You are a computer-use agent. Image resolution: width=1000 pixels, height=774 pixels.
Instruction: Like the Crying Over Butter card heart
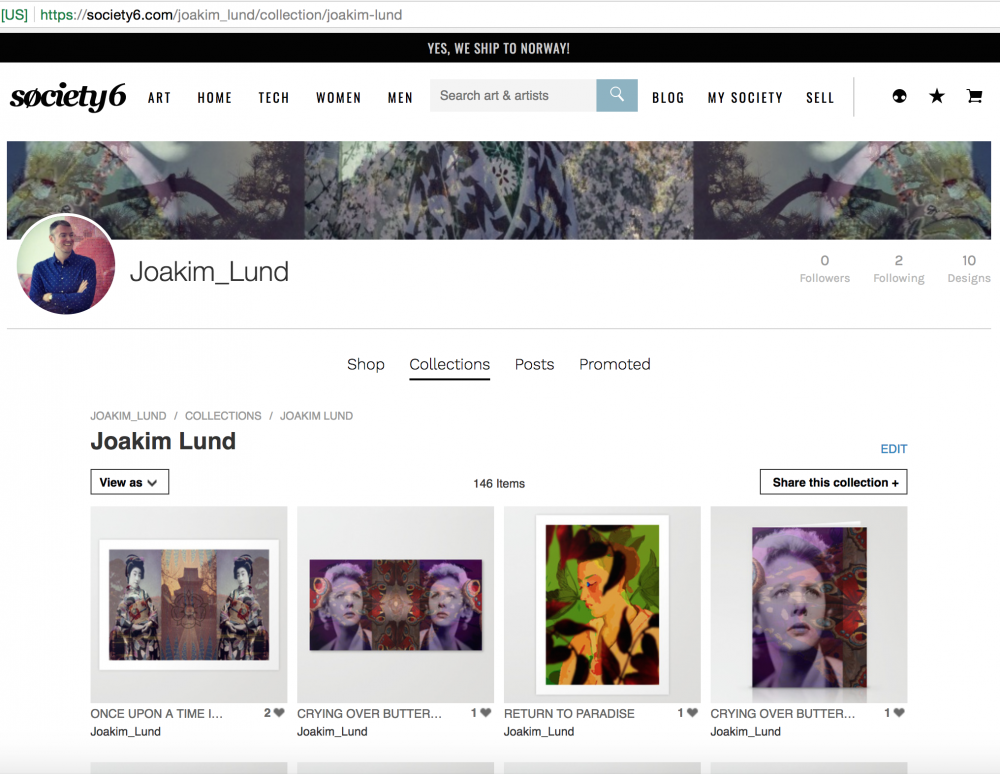(x=899, y=713)
